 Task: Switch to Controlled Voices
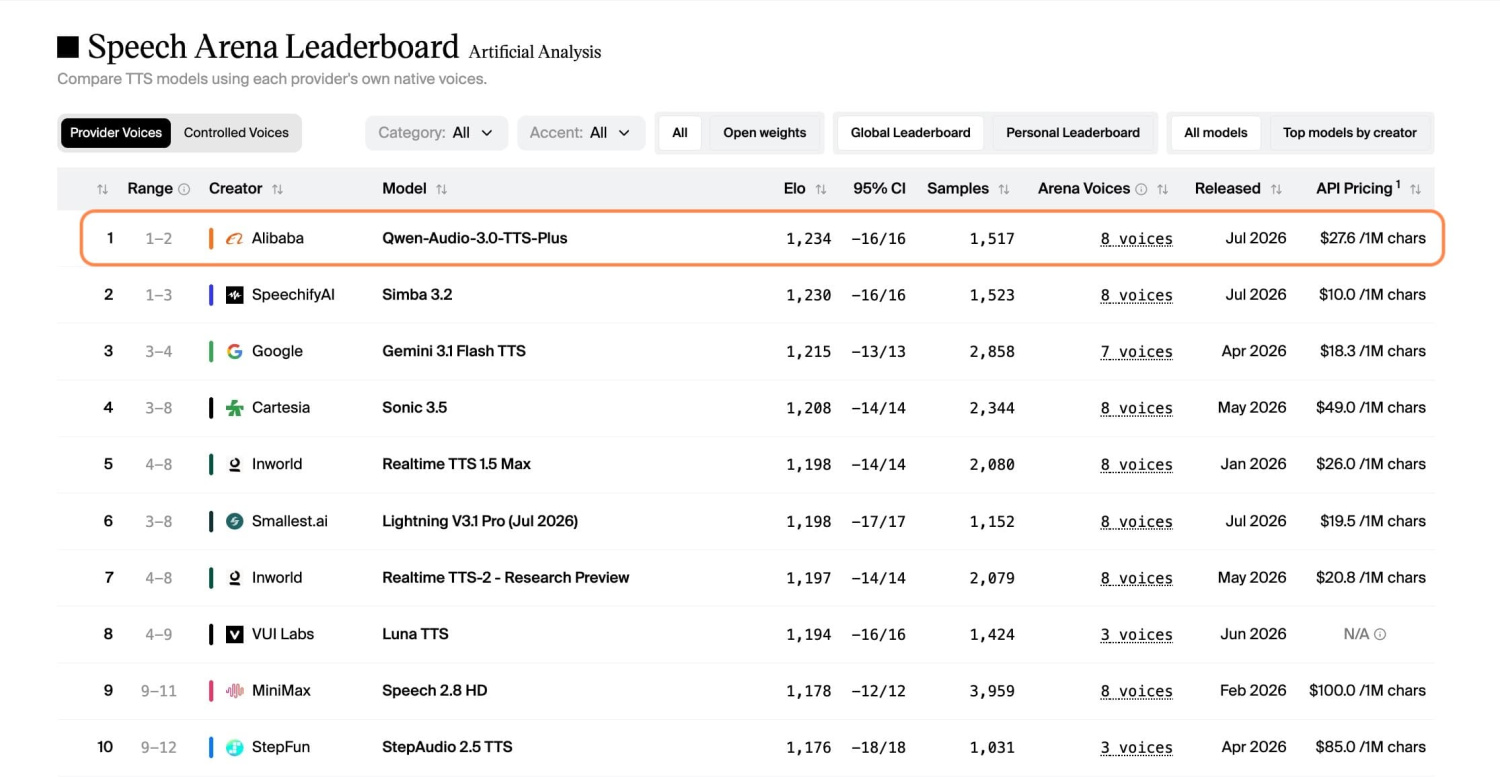pos(236,132)
